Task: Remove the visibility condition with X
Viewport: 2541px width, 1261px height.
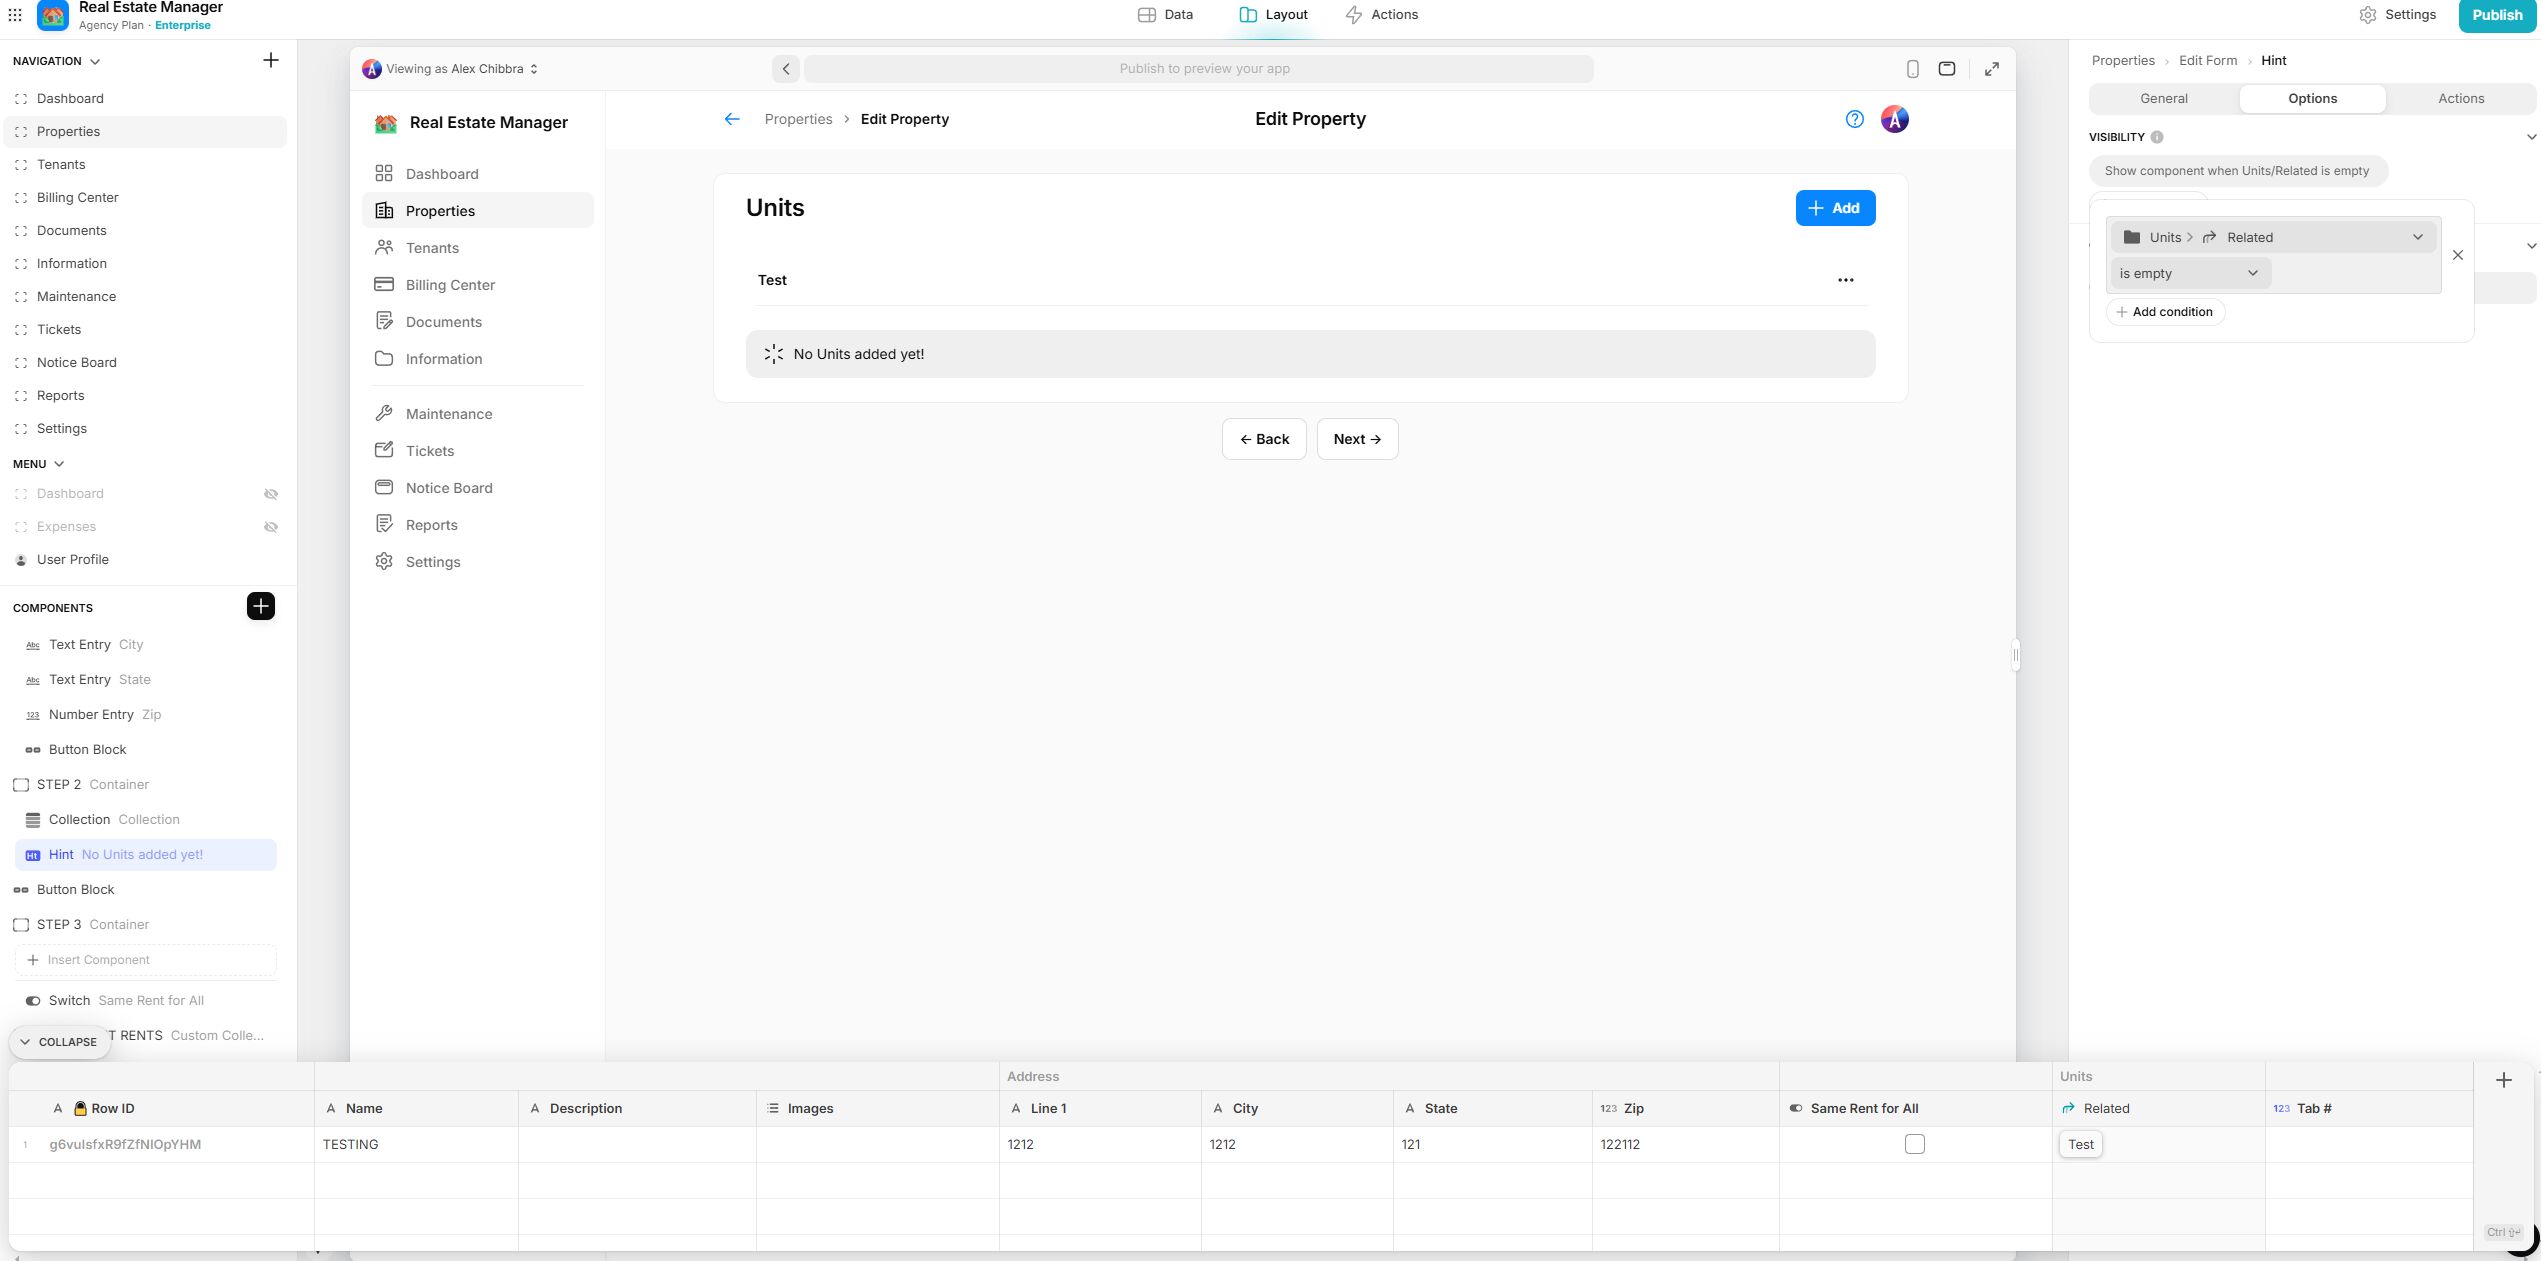Action: pos(2457,255)
